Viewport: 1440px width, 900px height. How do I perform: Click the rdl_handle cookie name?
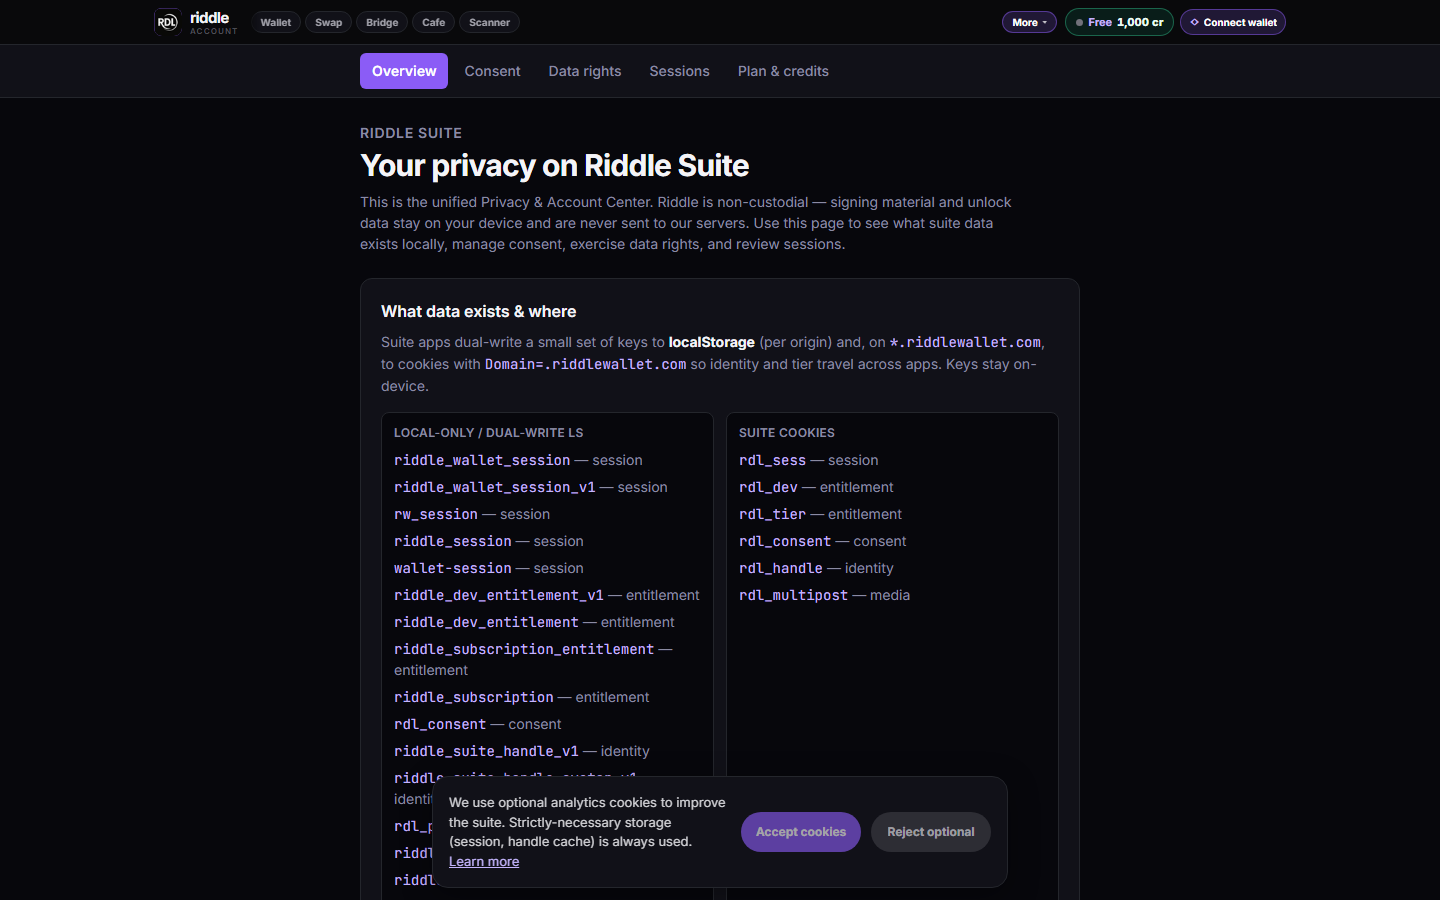pyautogui.click(x=781, y=568)
